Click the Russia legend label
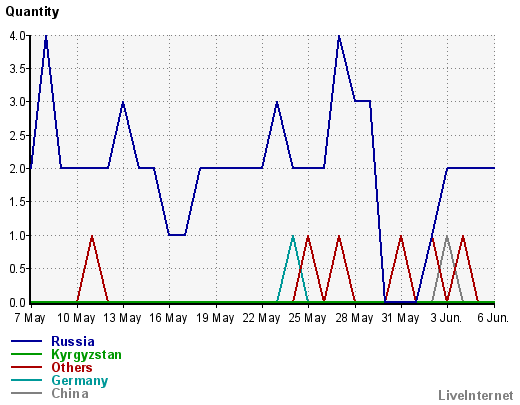Screen dimensions: 520x405 click(x=73, y=341)
